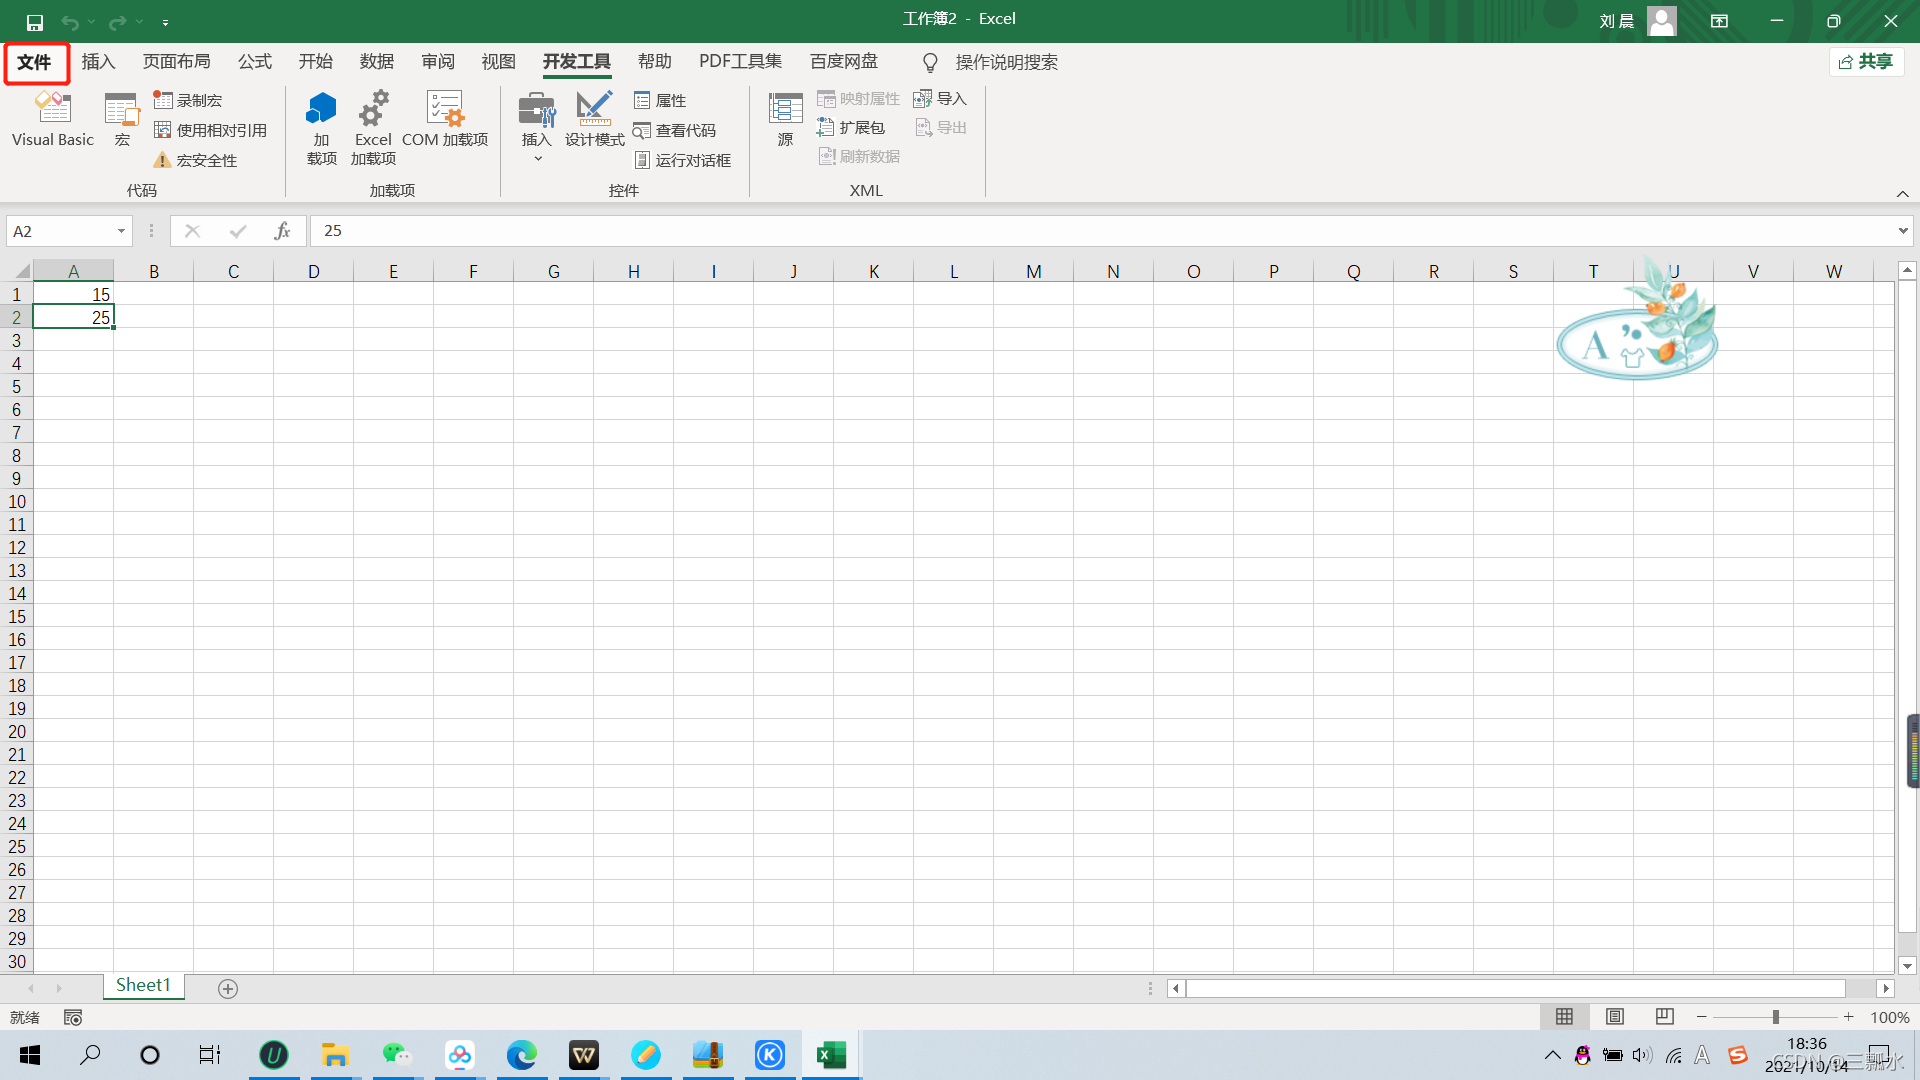This screenshot has height=1080, width=1920.
Task: Click the Record Macro icon
Action: [189, 100]
